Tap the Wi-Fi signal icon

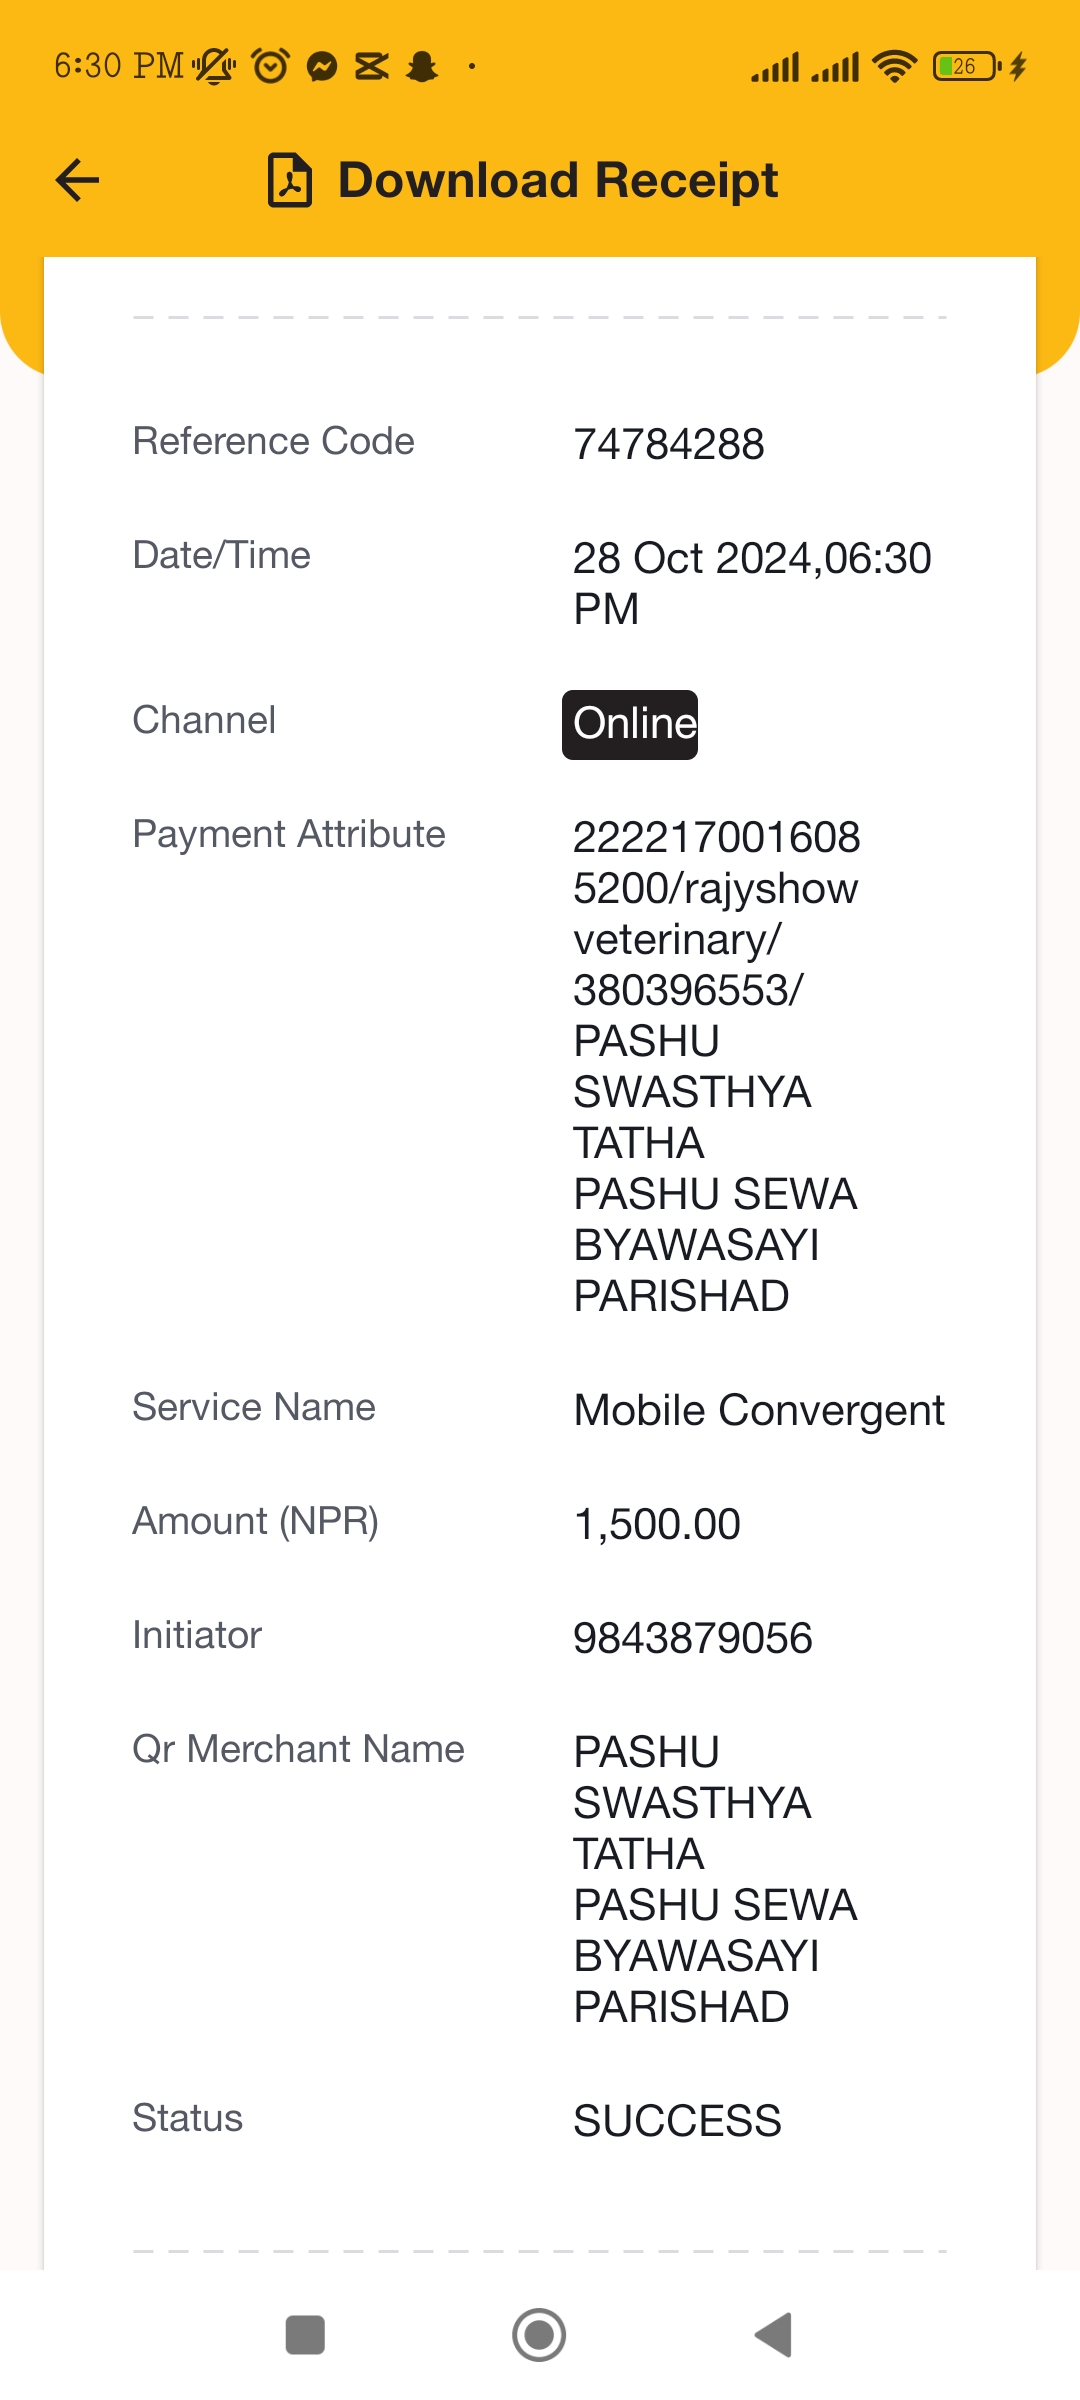(x=894, y=66)
